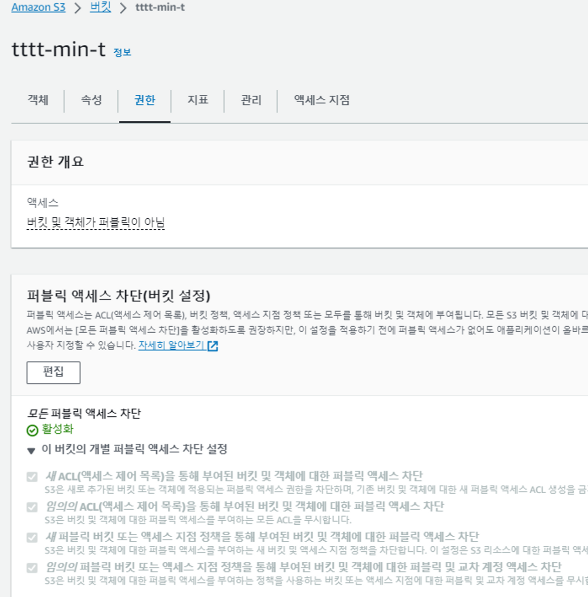Collapse the 이 버킷의 개별 퍼블릭 액세스 차단 설정 section
Image resolution: width=588 pixels, height=597 pixels.
(x=31, y=450)
